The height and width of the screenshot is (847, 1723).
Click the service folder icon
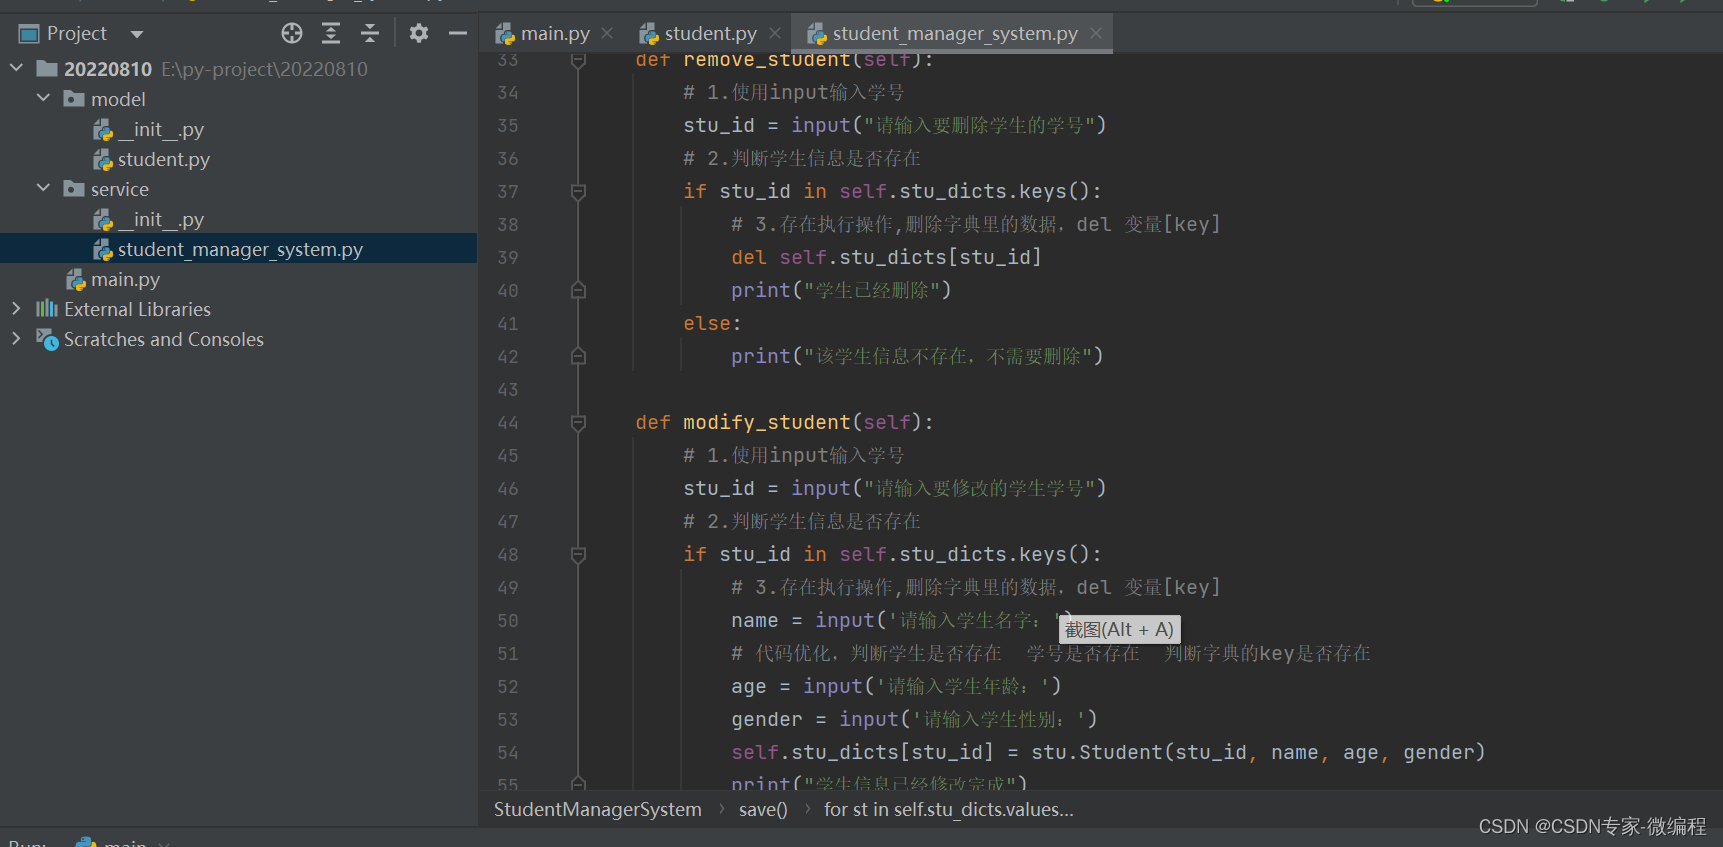click(x=74, y=188)
